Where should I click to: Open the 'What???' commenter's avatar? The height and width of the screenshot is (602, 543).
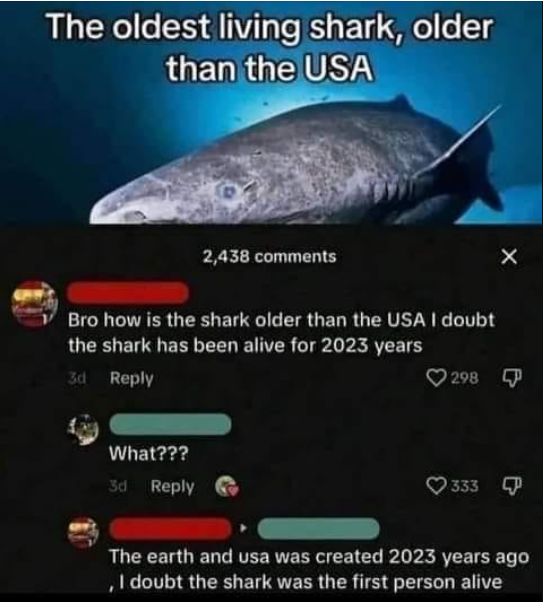click(83, 429)
